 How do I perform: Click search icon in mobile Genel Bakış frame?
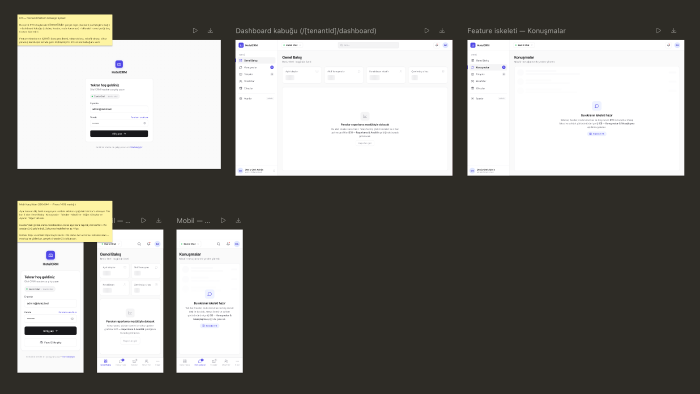point(139,244)
